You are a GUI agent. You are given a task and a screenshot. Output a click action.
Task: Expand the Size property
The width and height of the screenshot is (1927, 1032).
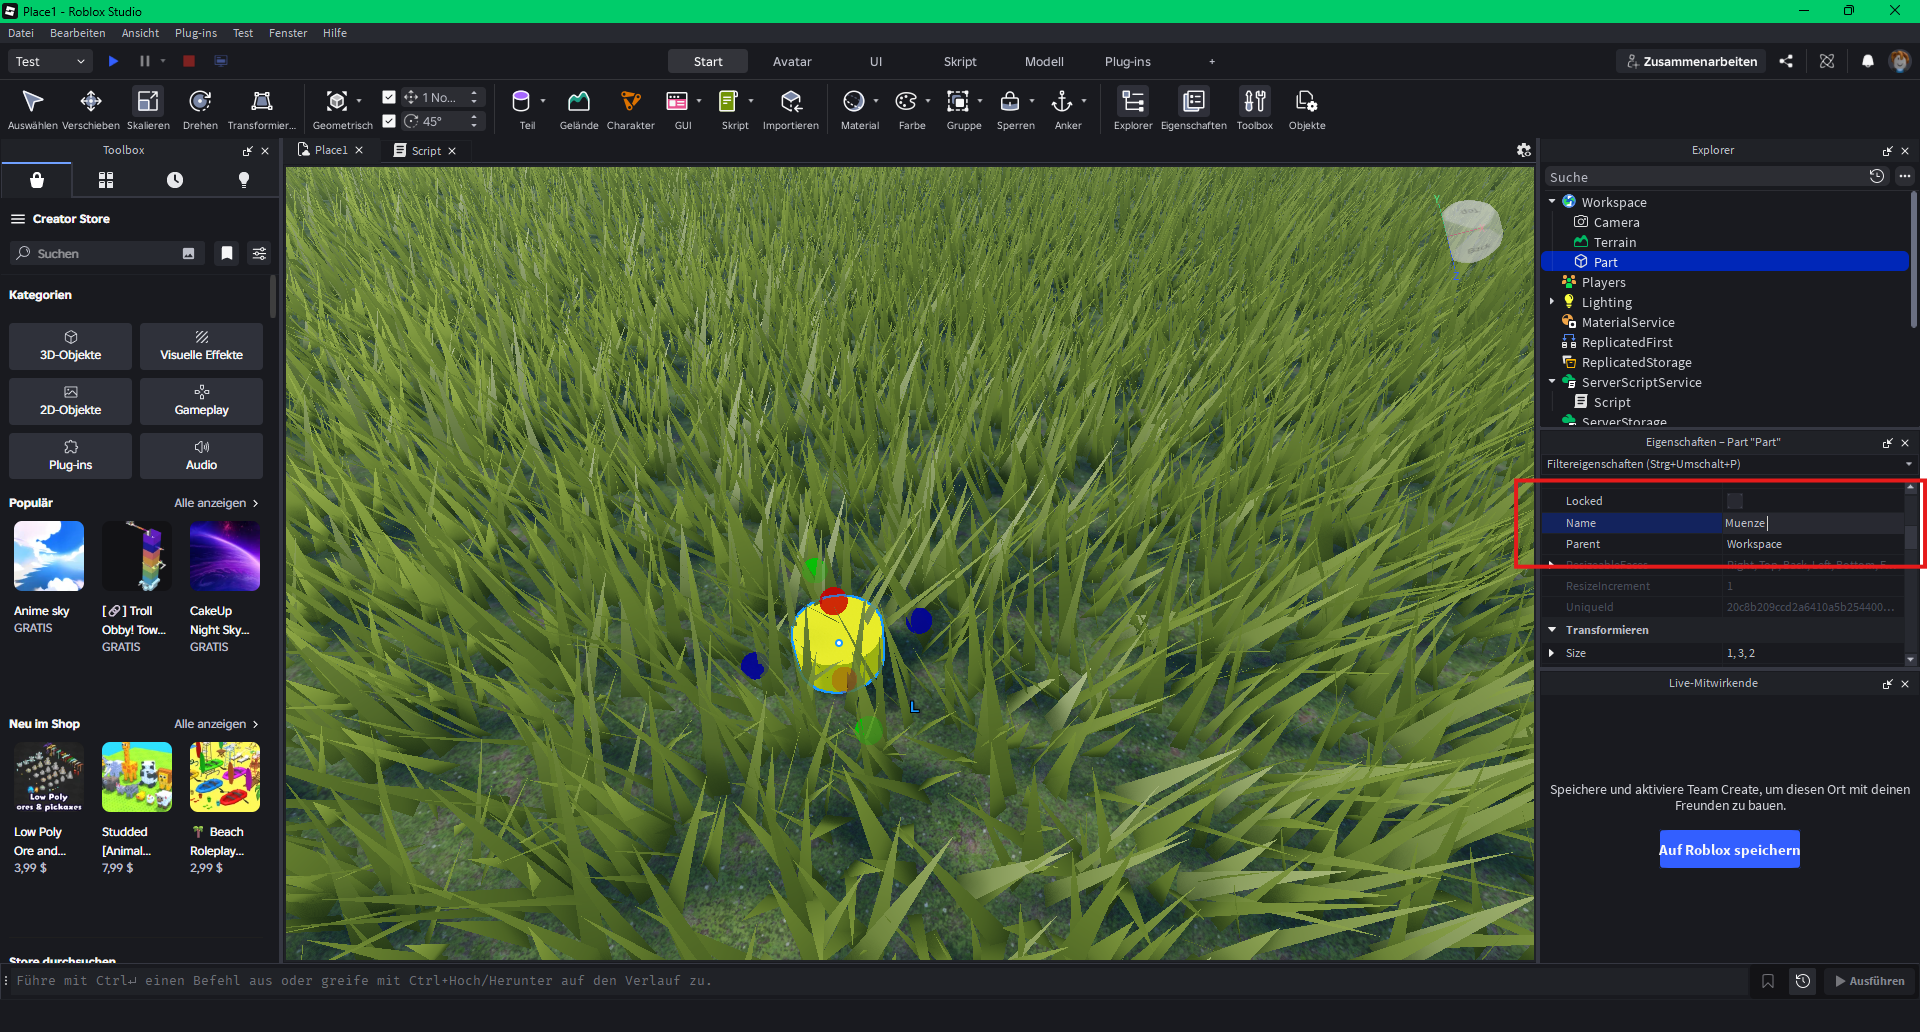pos(1552,653)
